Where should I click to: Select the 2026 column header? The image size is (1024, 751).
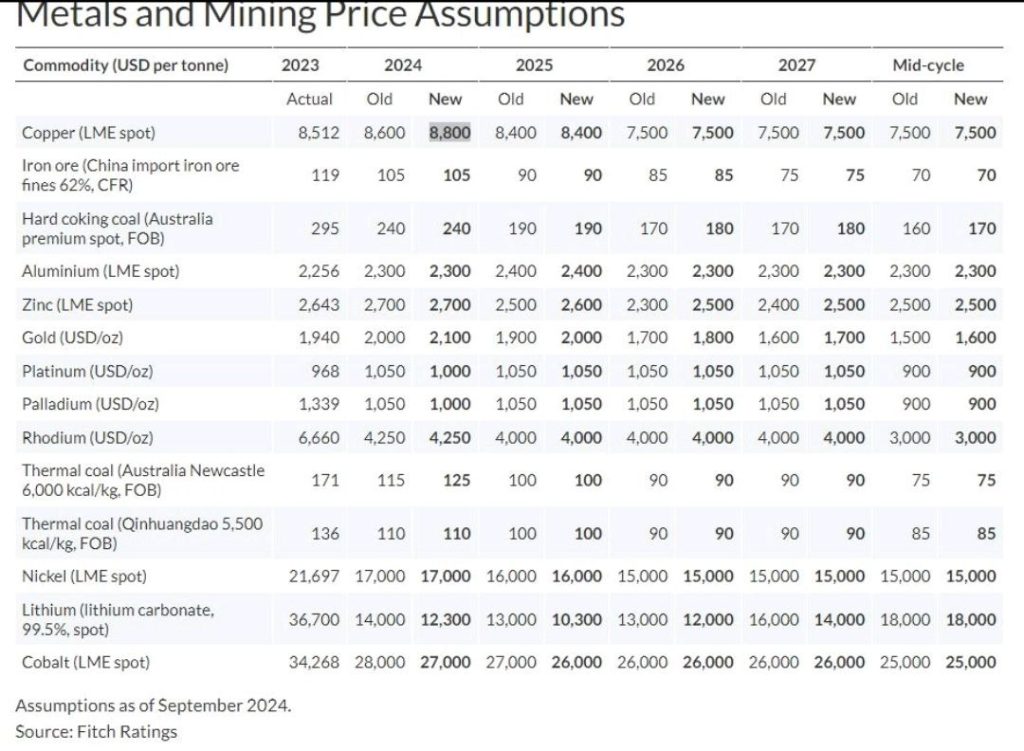tap(665, 65)
